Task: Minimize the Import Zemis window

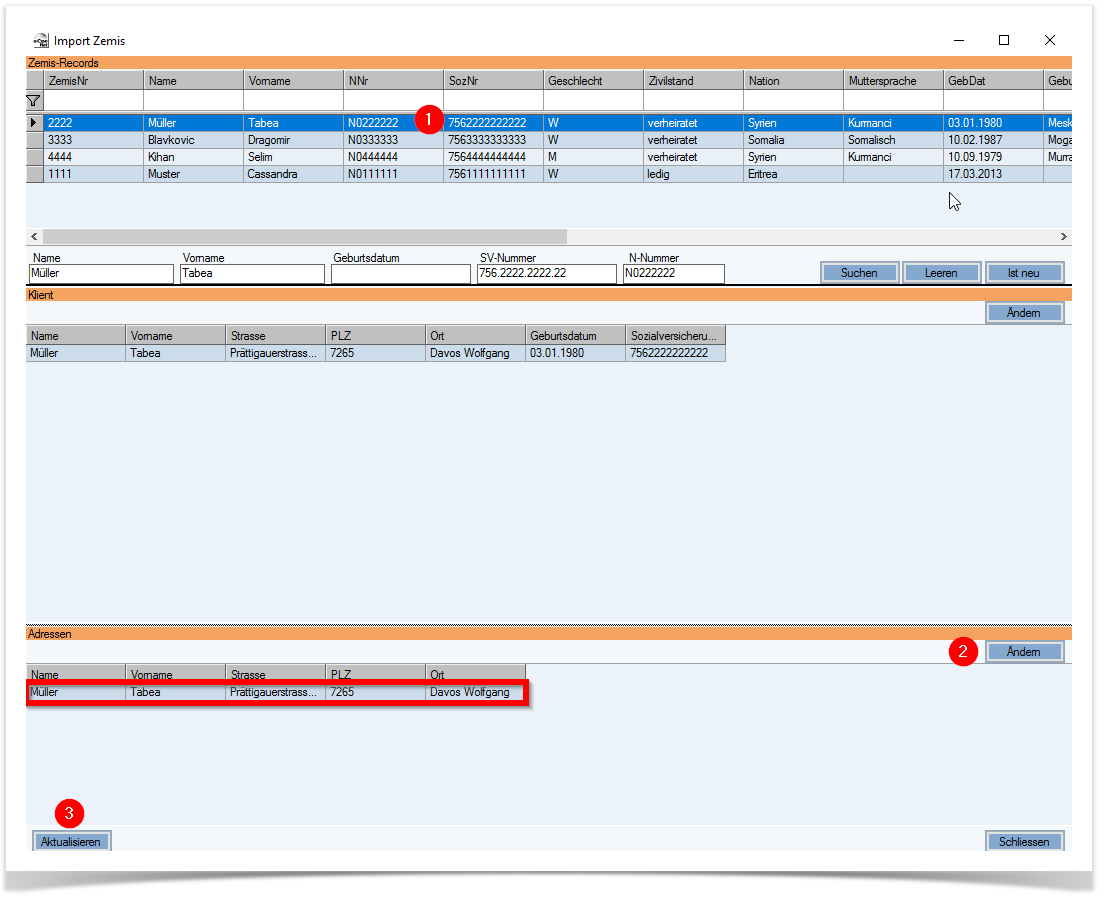Action: pos(959,40)
